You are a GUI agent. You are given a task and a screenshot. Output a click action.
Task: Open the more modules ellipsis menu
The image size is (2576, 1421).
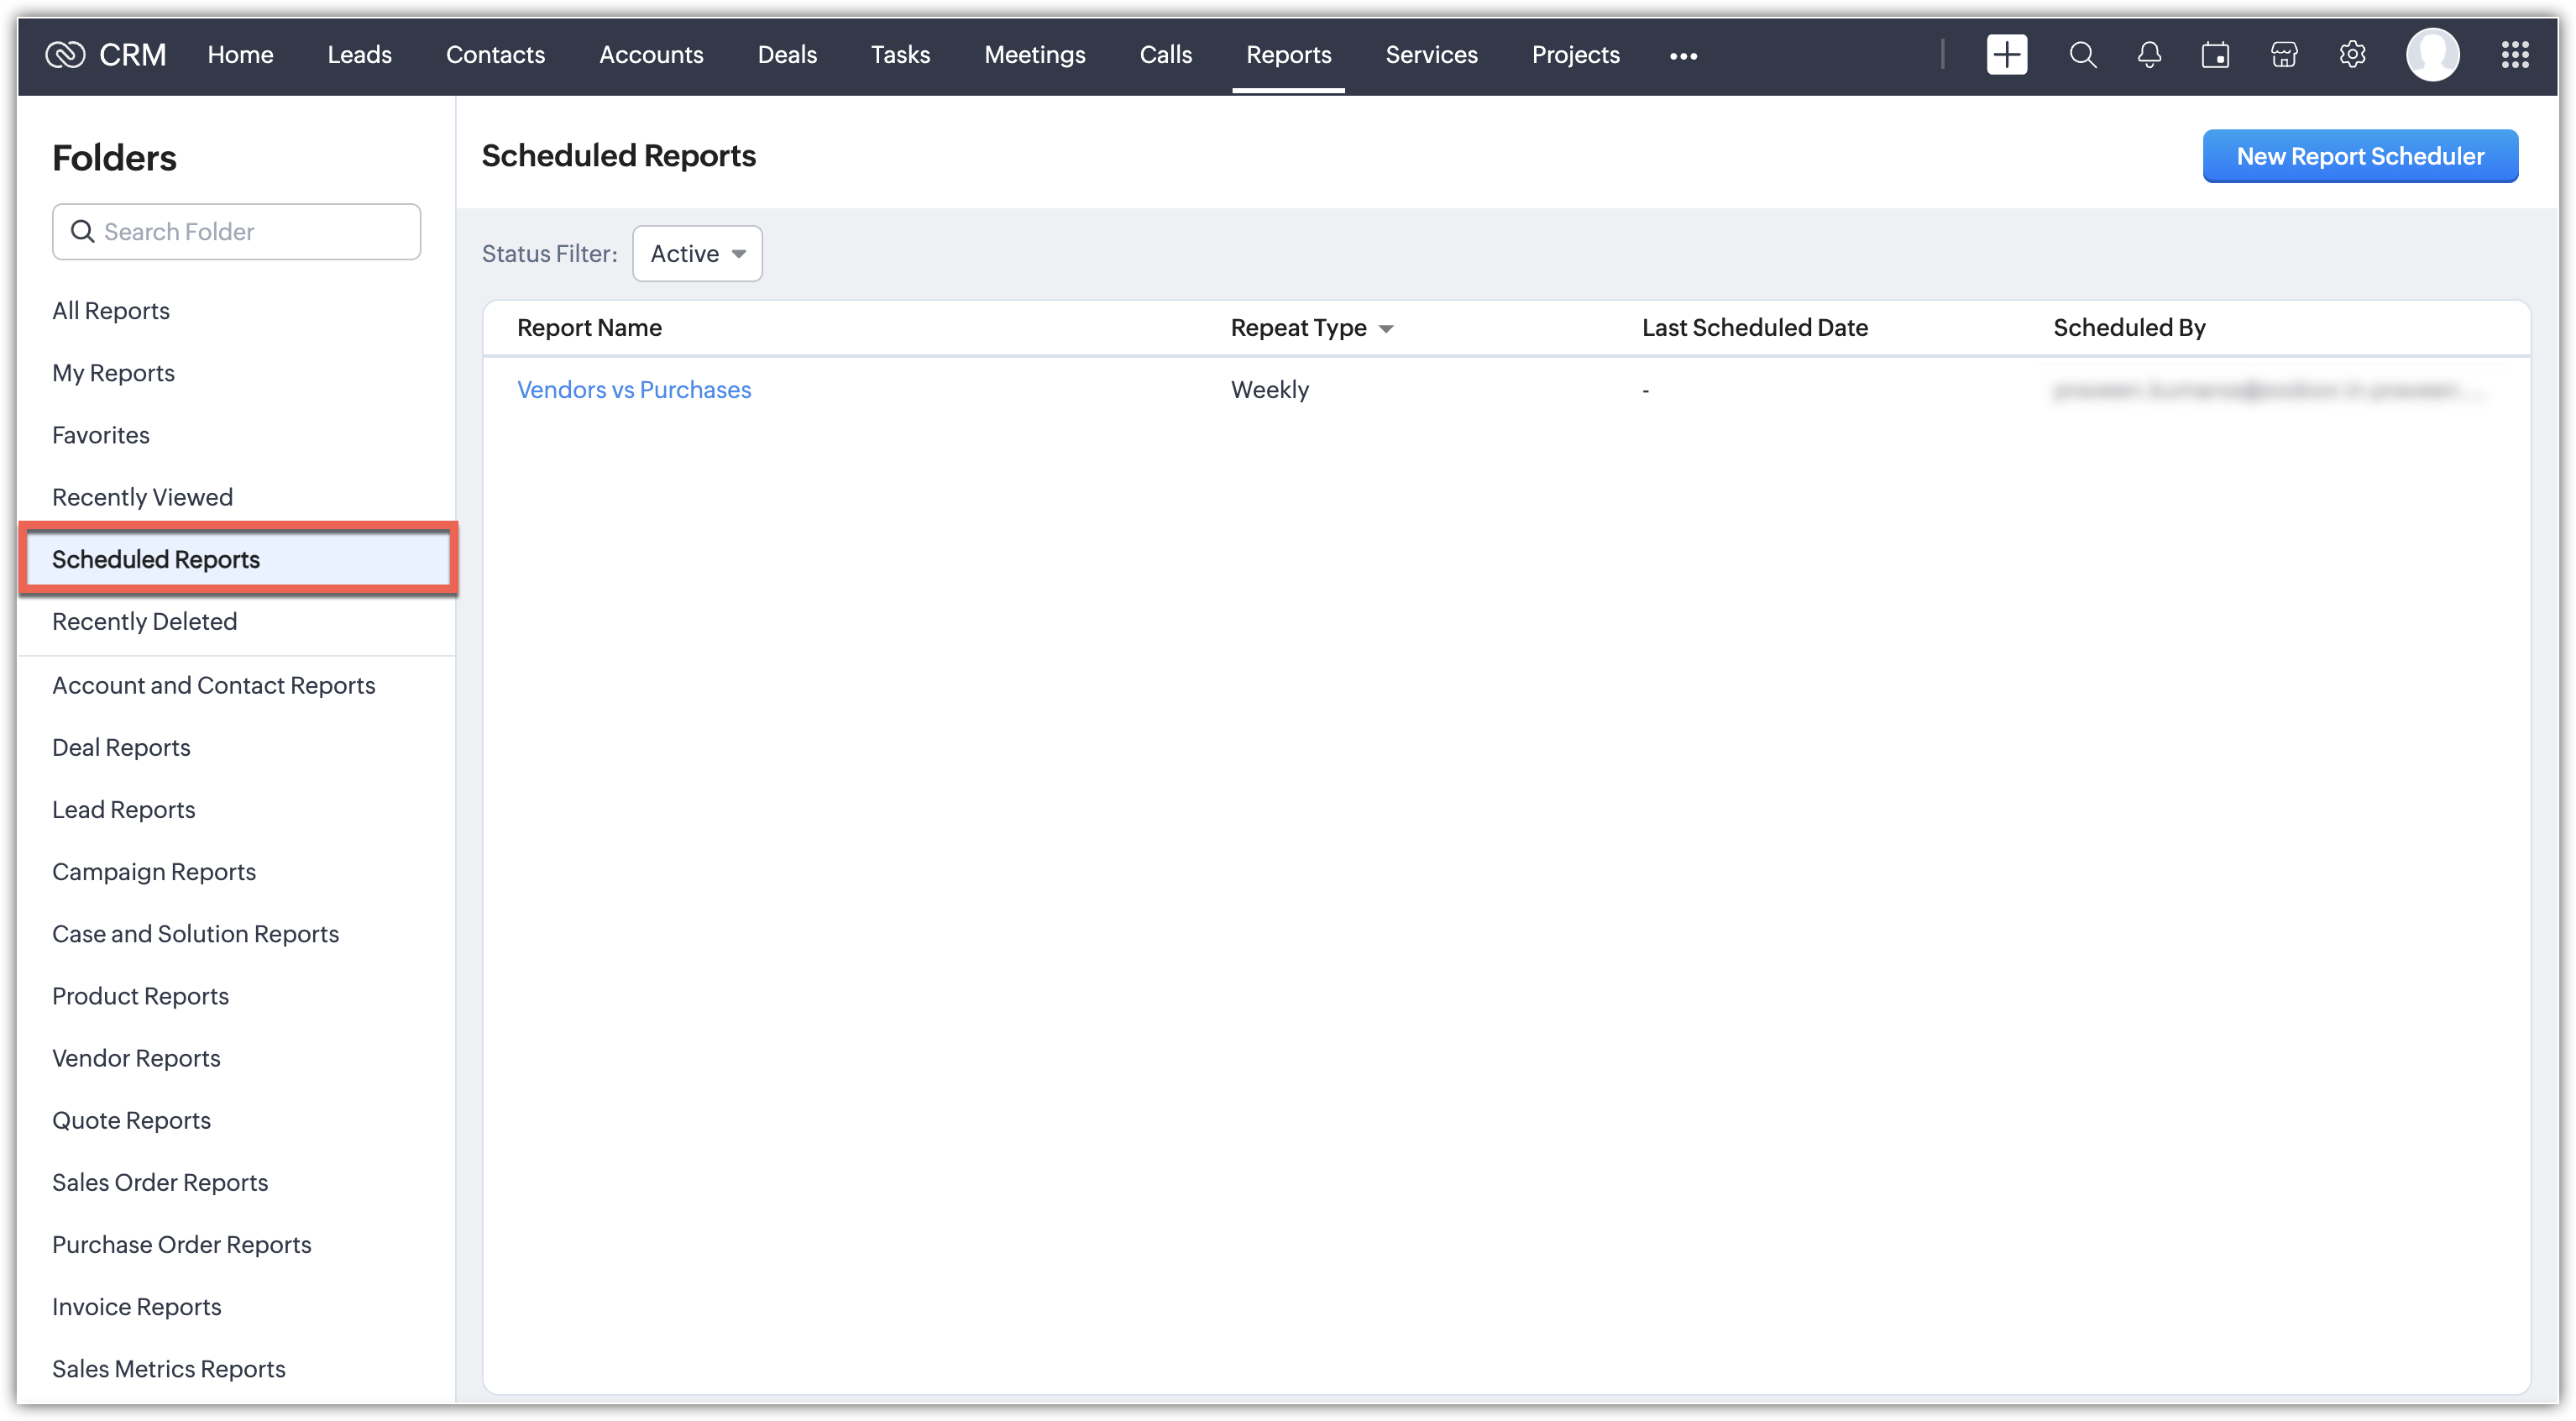(x=1683, y=56)
